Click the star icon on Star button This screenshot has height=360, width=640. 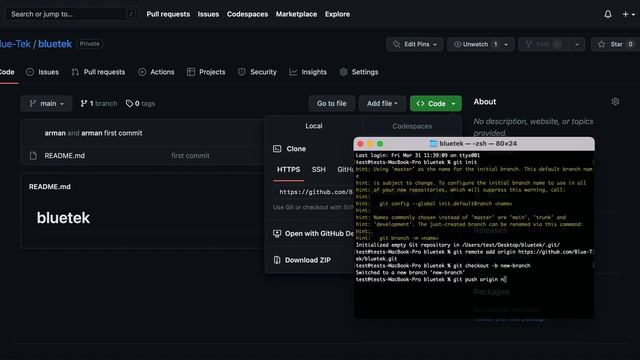click(602, 44)
